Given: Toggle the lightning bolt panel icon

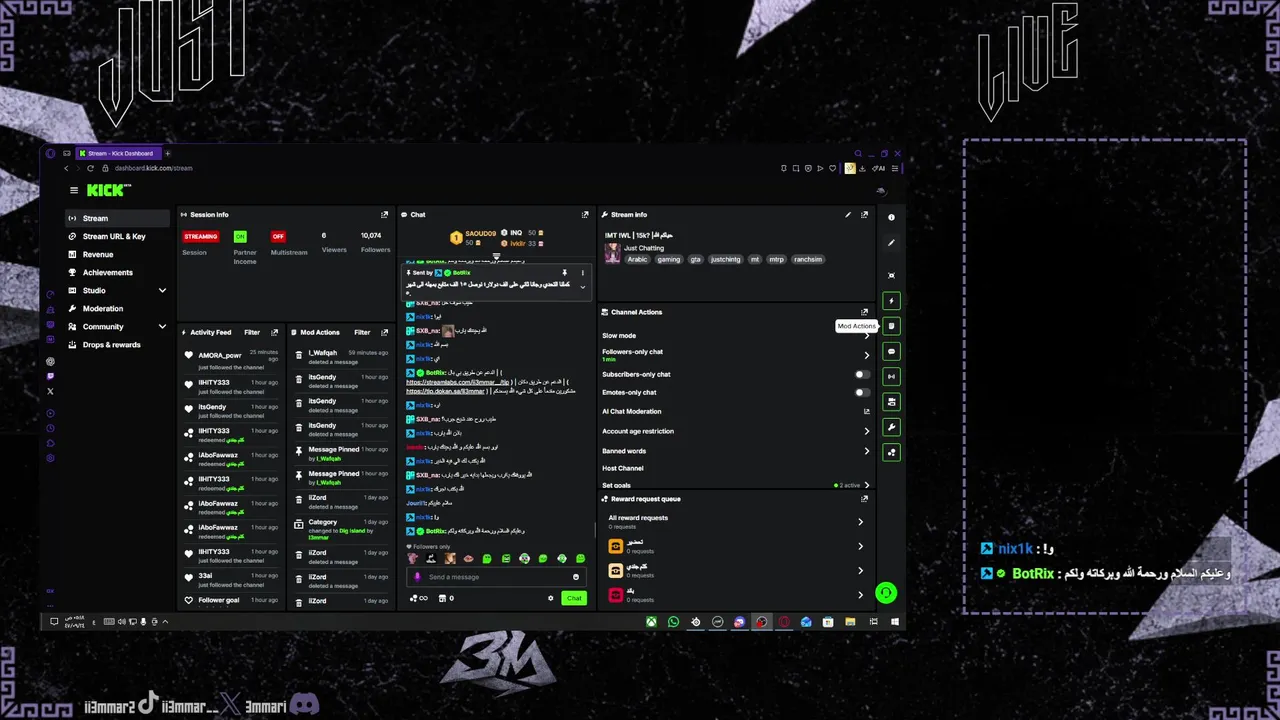Looking at the screenshot, I should point(891,301).
